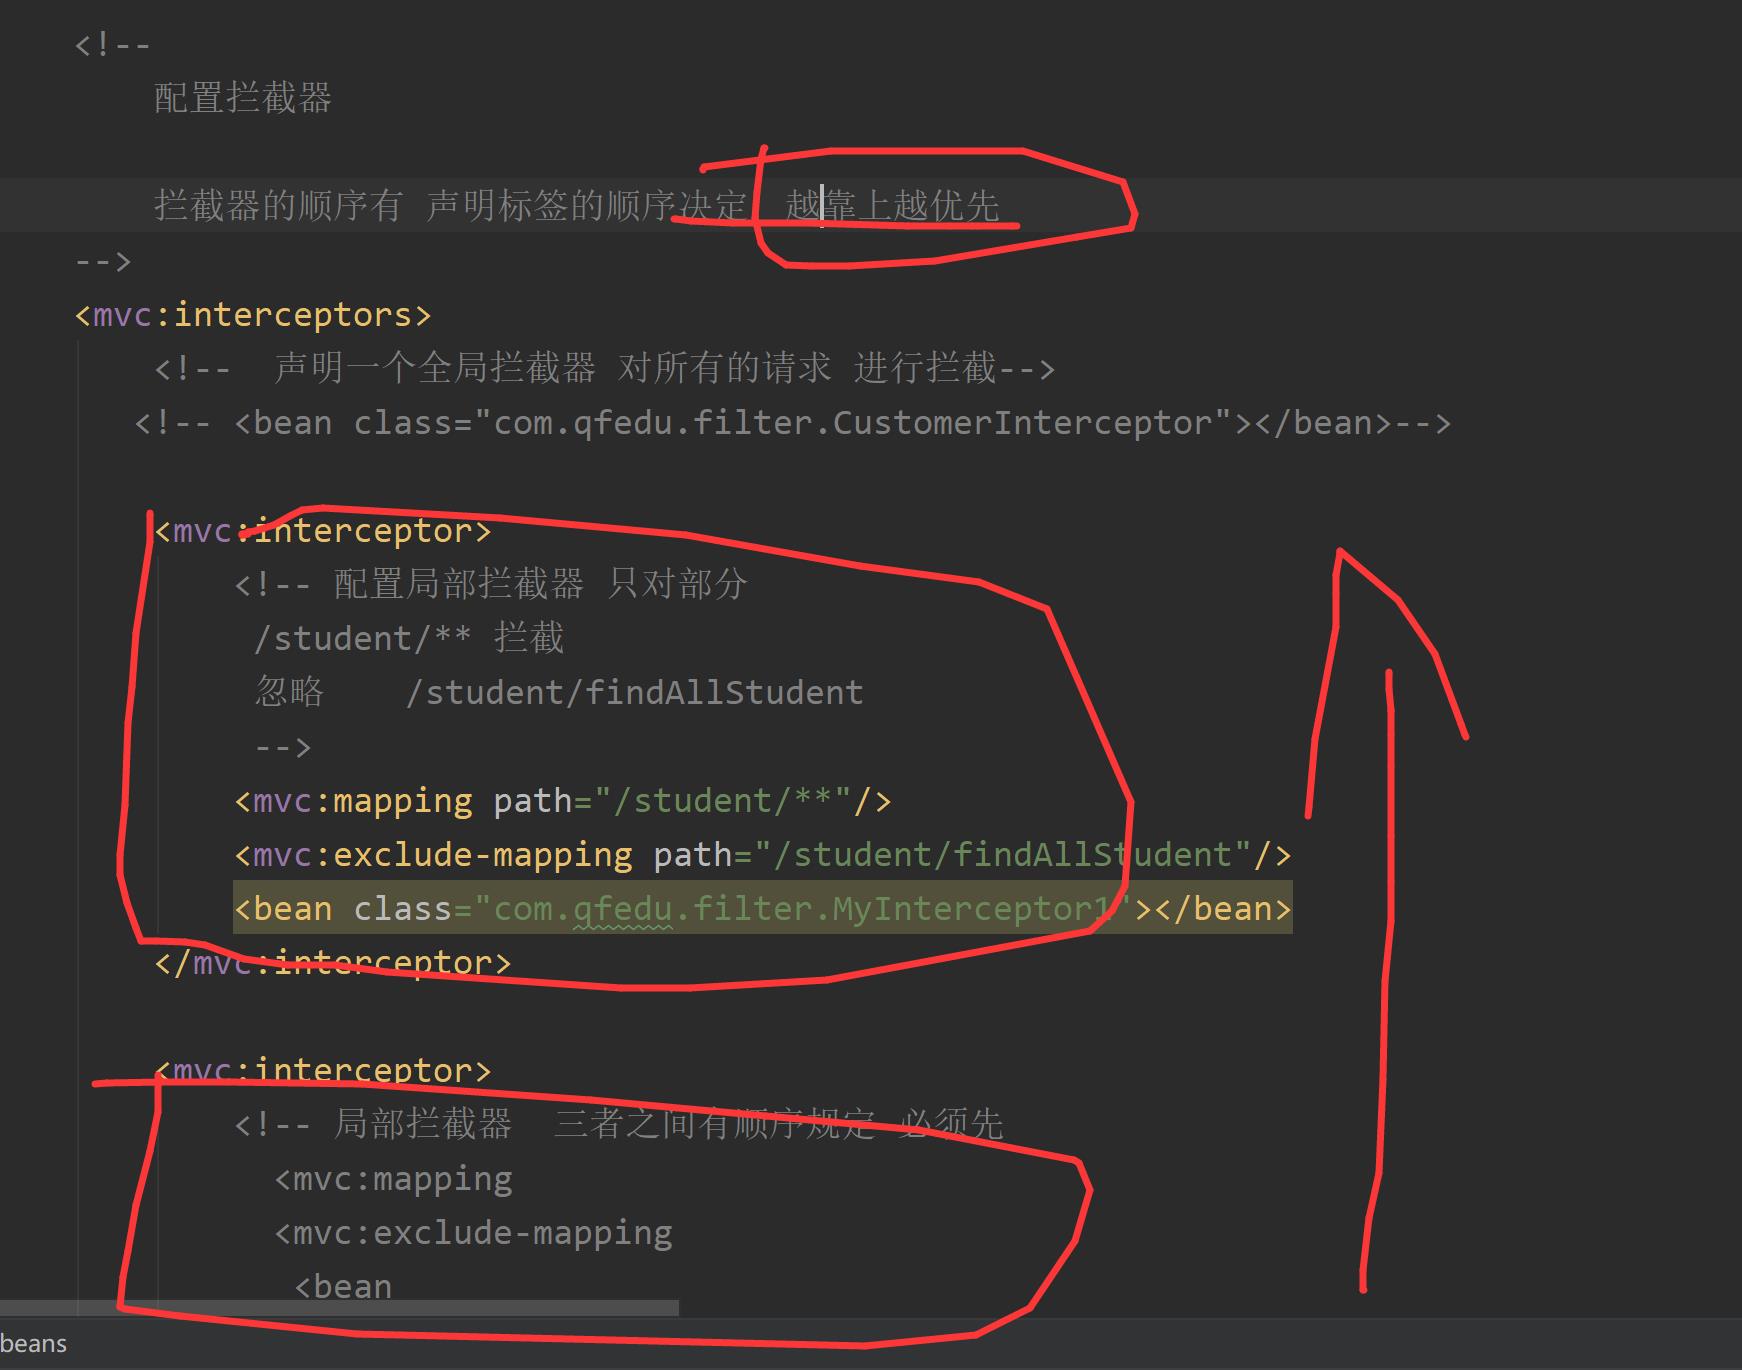Click the commented <bean text at bottom
Viewport: 1742px width, 1370px height.
pos(343,1287)
